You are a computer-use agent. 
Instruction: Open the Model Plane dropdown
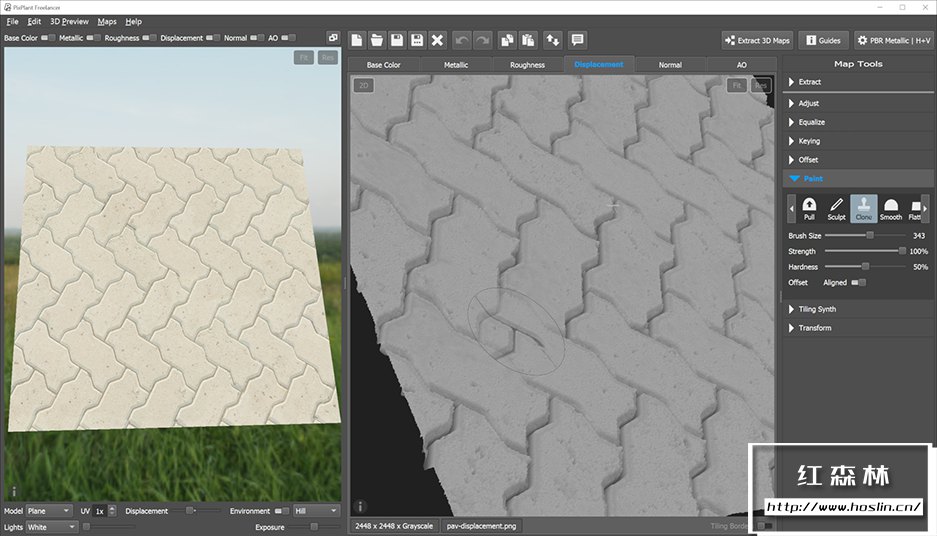[49, 511]
